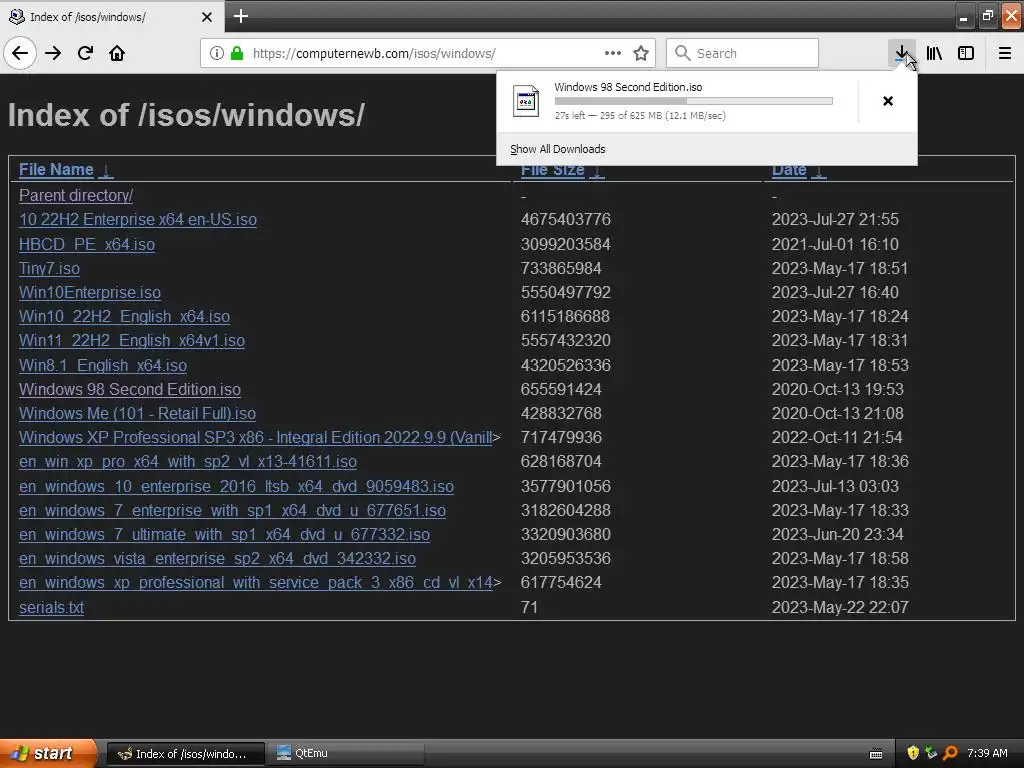Download 10 22H2 Enterprise x64 en-US.iso
1024x768 pixels.
click(x=138, y=219)
